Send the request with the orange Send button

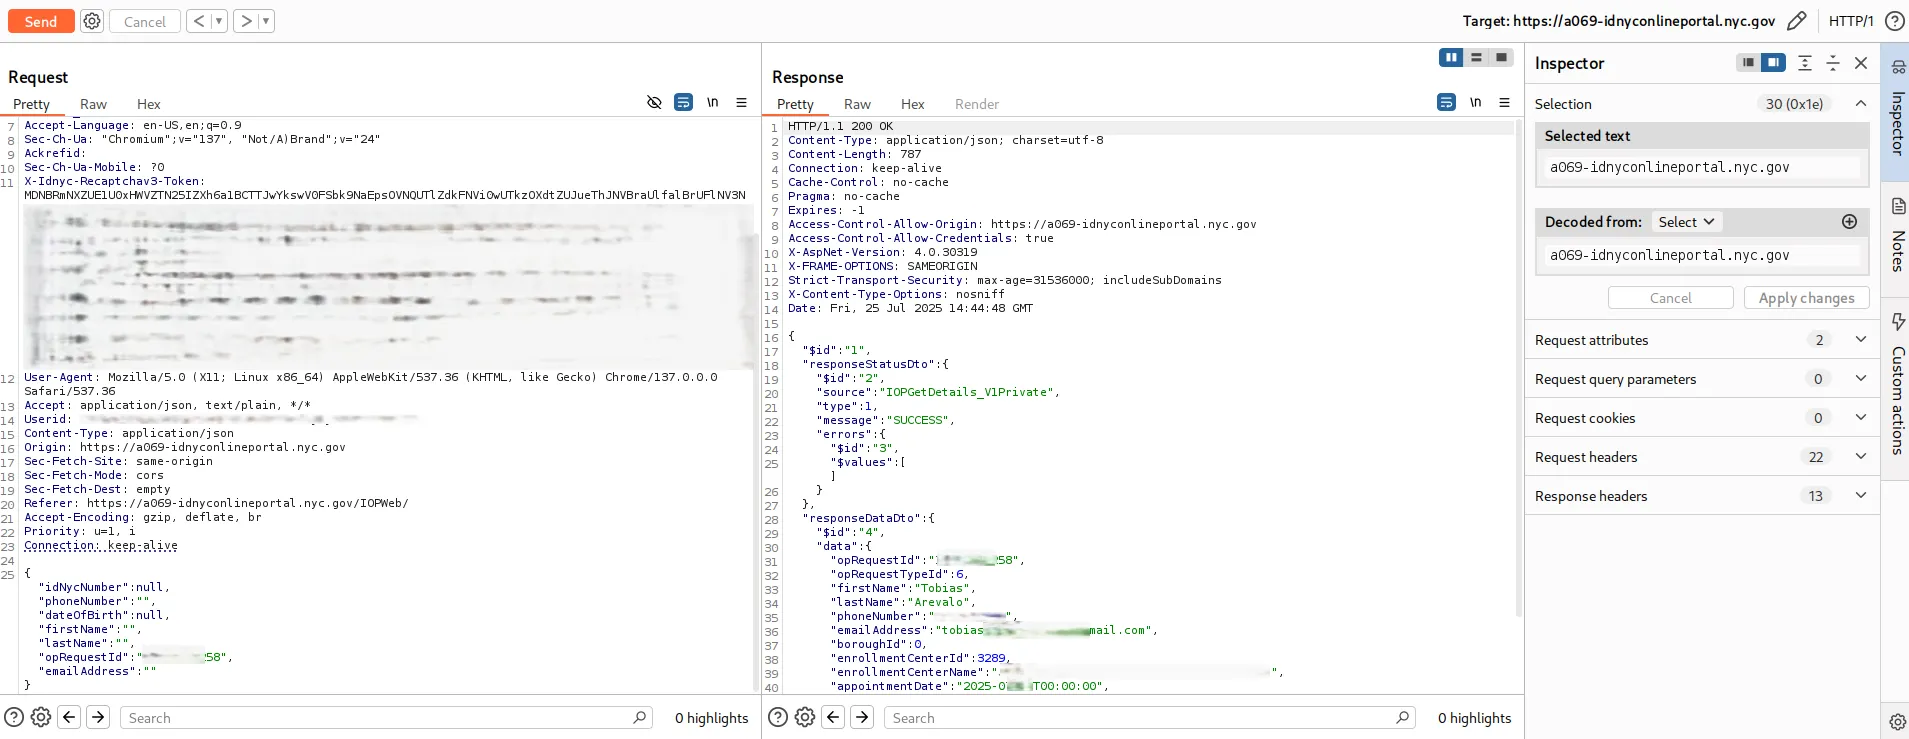point(41,21)
